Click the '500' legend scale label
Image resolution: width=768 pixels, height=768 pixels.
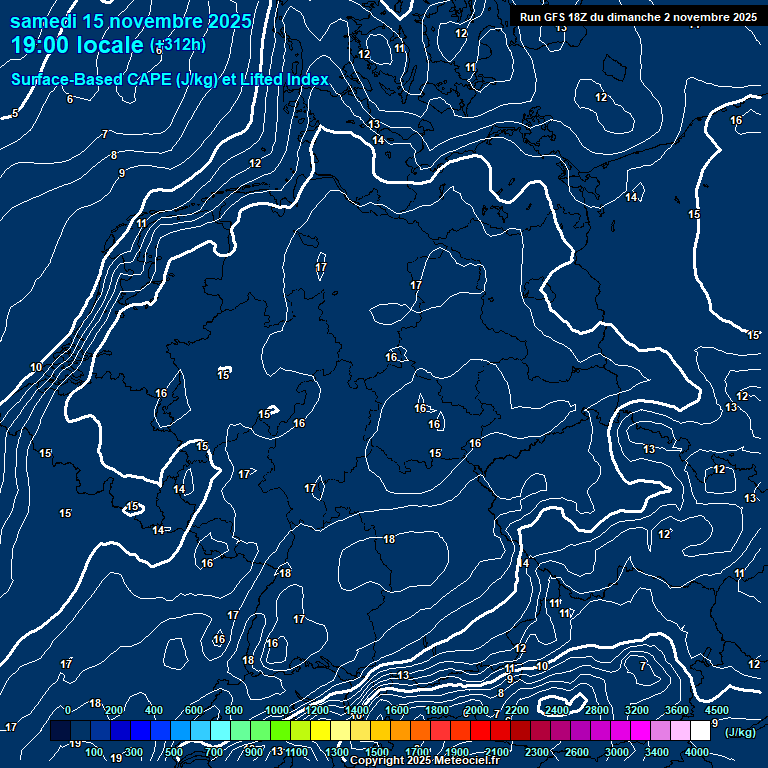click(x=174, y=752)
